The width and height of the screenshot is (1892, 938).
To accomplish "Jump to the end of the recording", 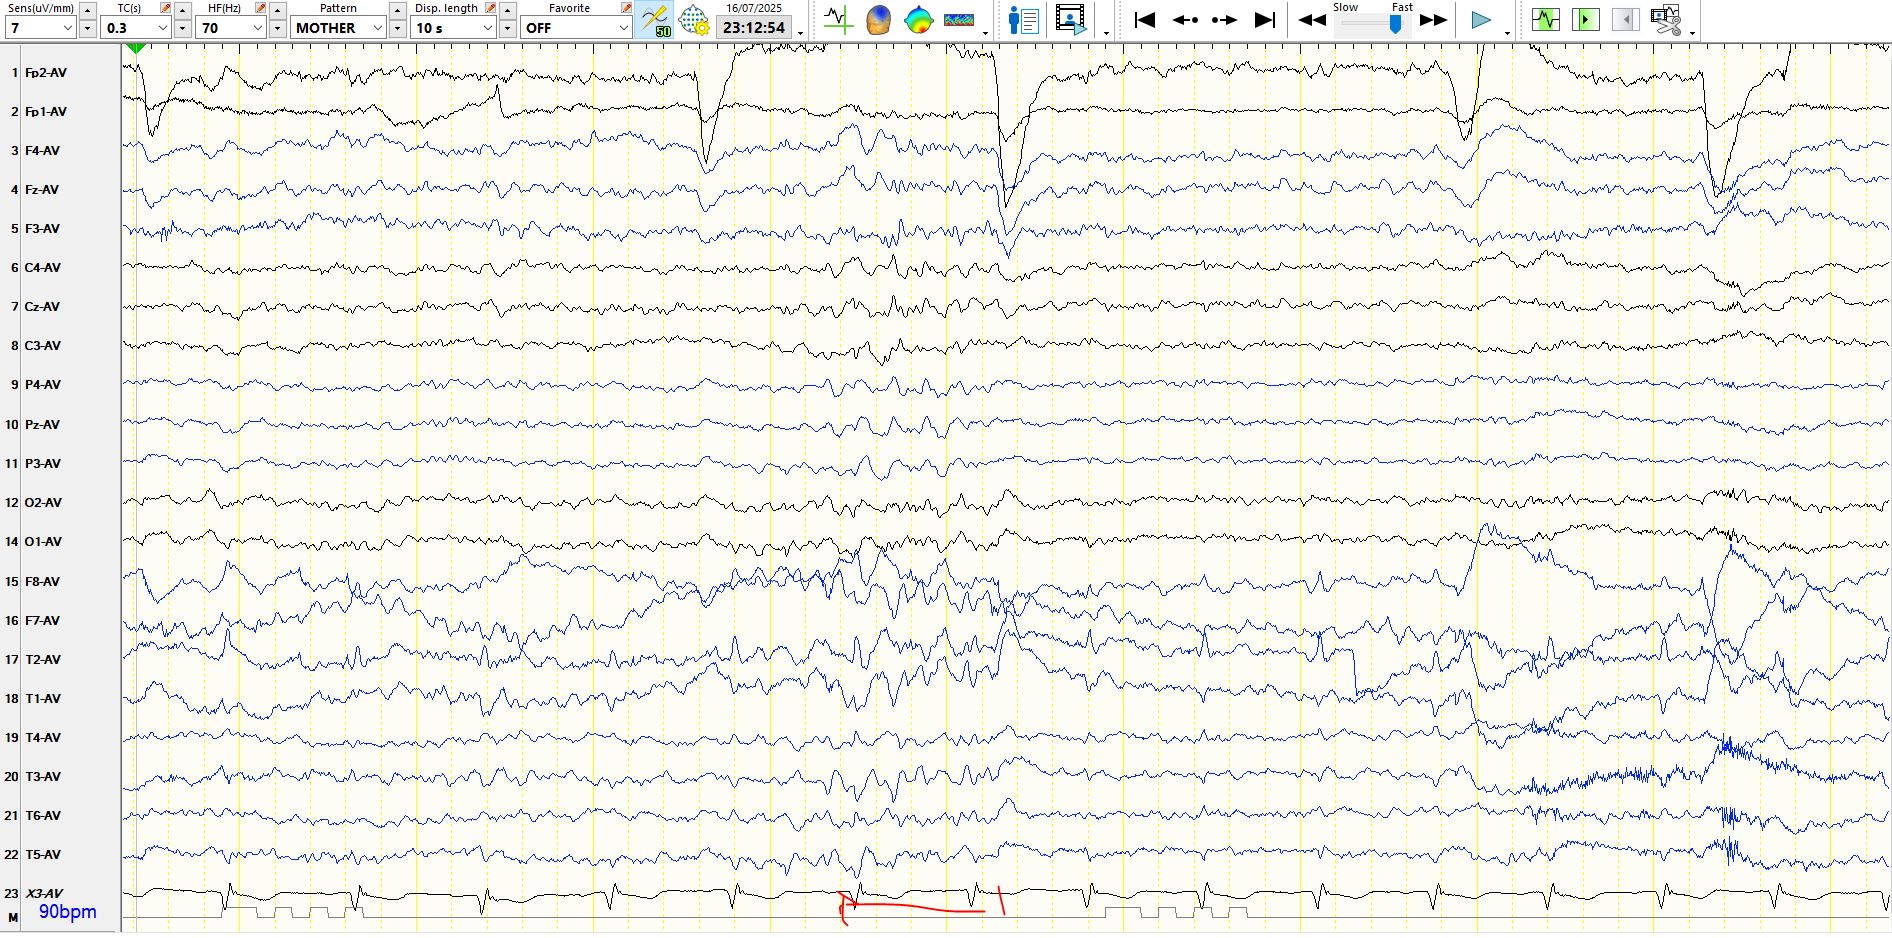I will 1265,19.
